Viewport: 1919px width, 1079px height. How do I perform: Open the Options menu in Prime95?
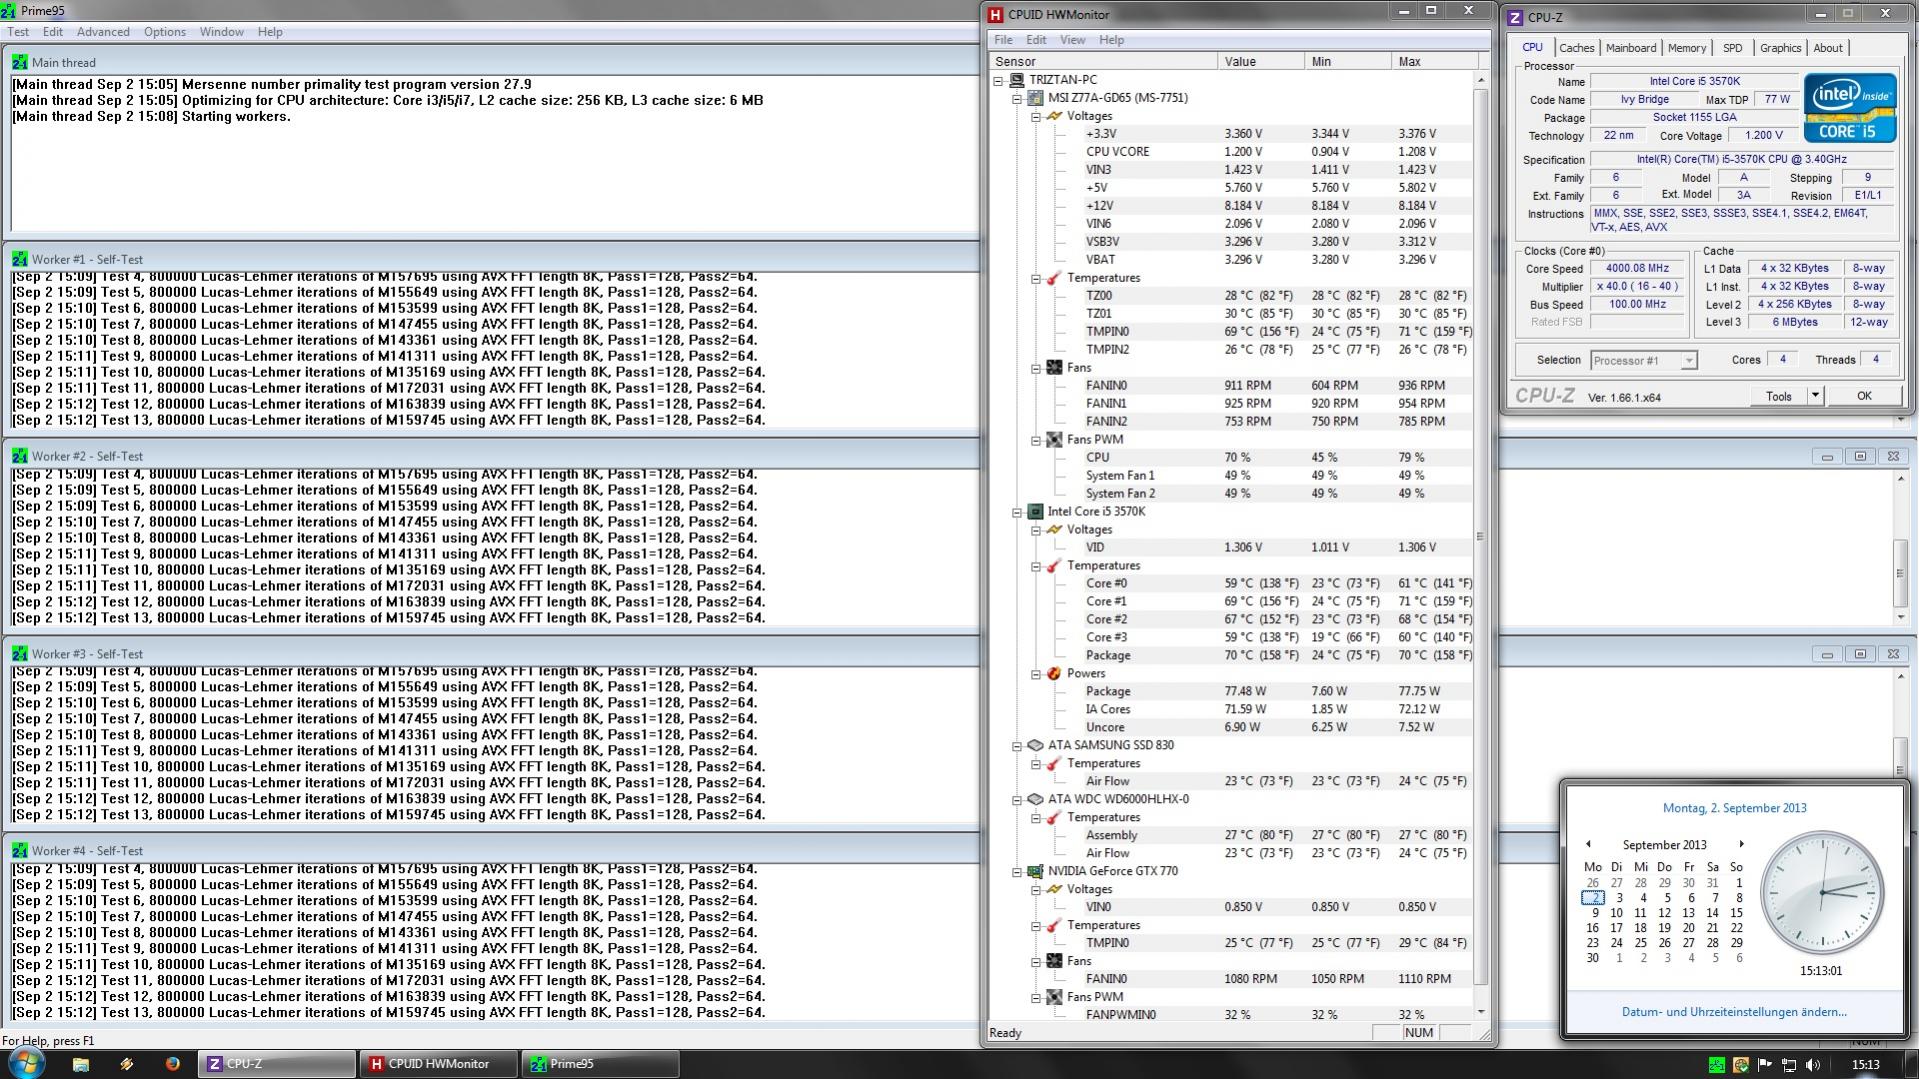[x=164, y=32]
